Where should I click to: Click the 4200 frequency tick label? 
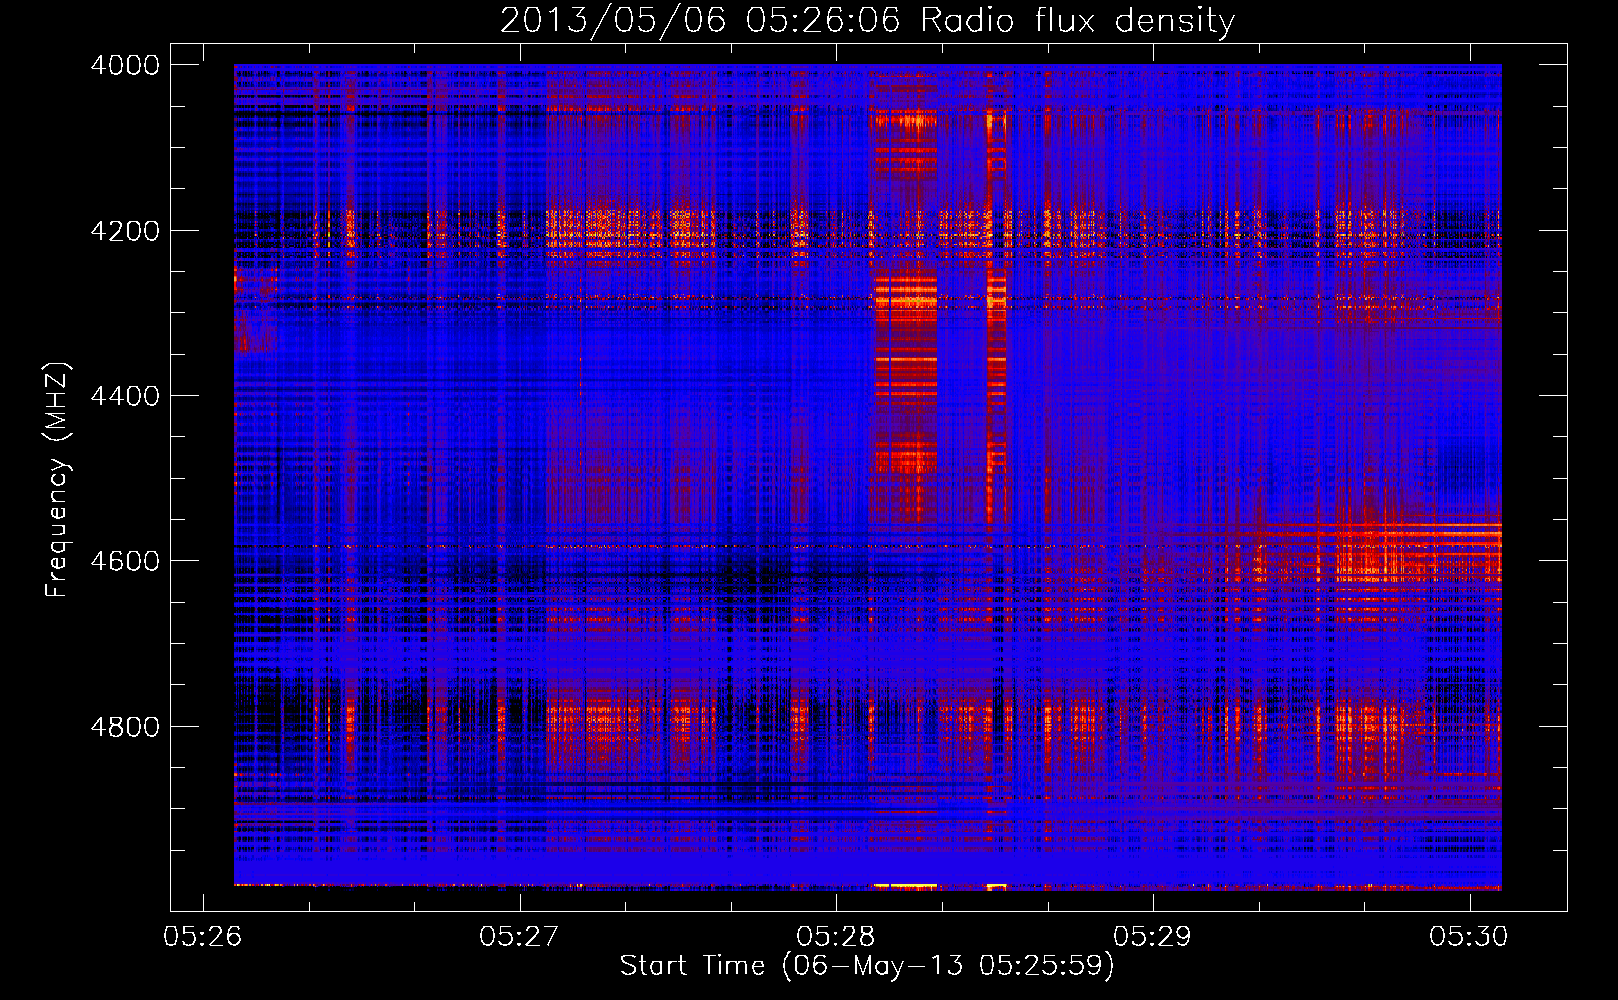(x=125, y=231)
